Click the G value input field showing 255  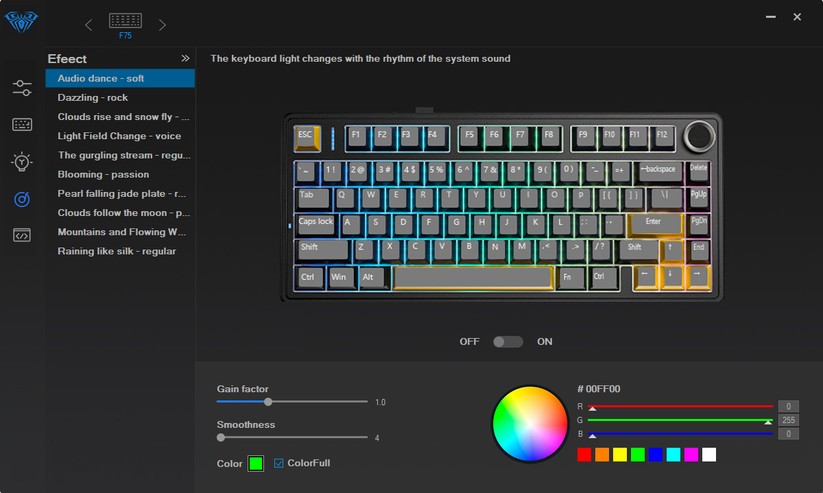[788, 421]
